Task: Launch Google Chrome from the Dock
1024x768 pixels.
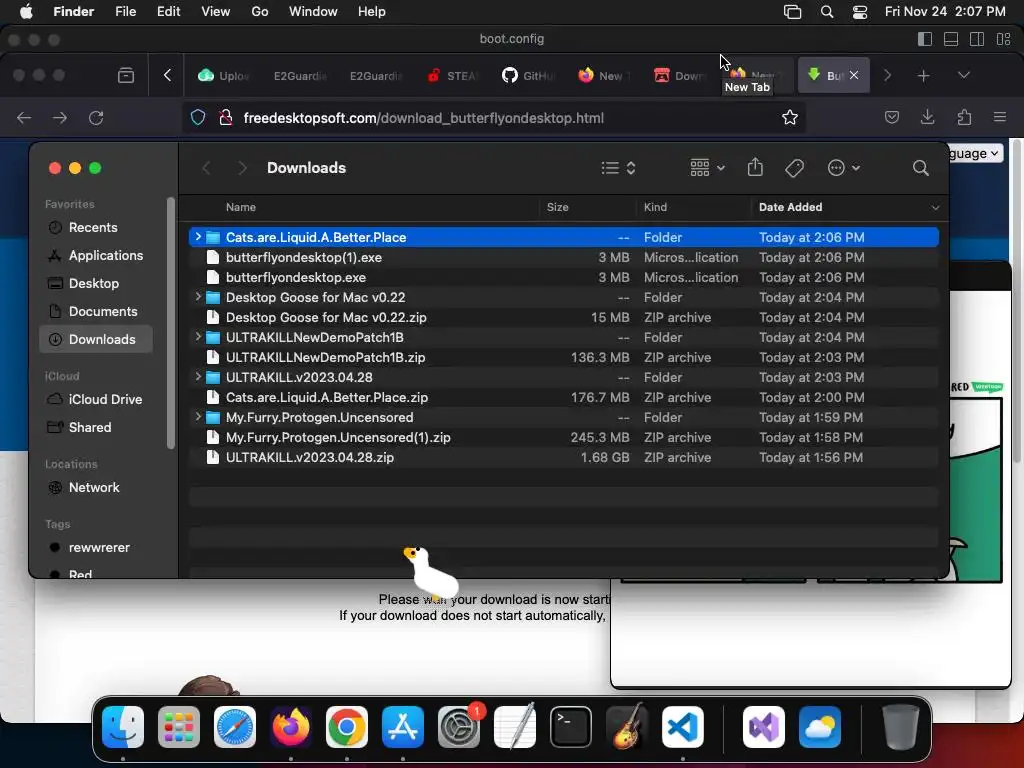Action: 347,727
